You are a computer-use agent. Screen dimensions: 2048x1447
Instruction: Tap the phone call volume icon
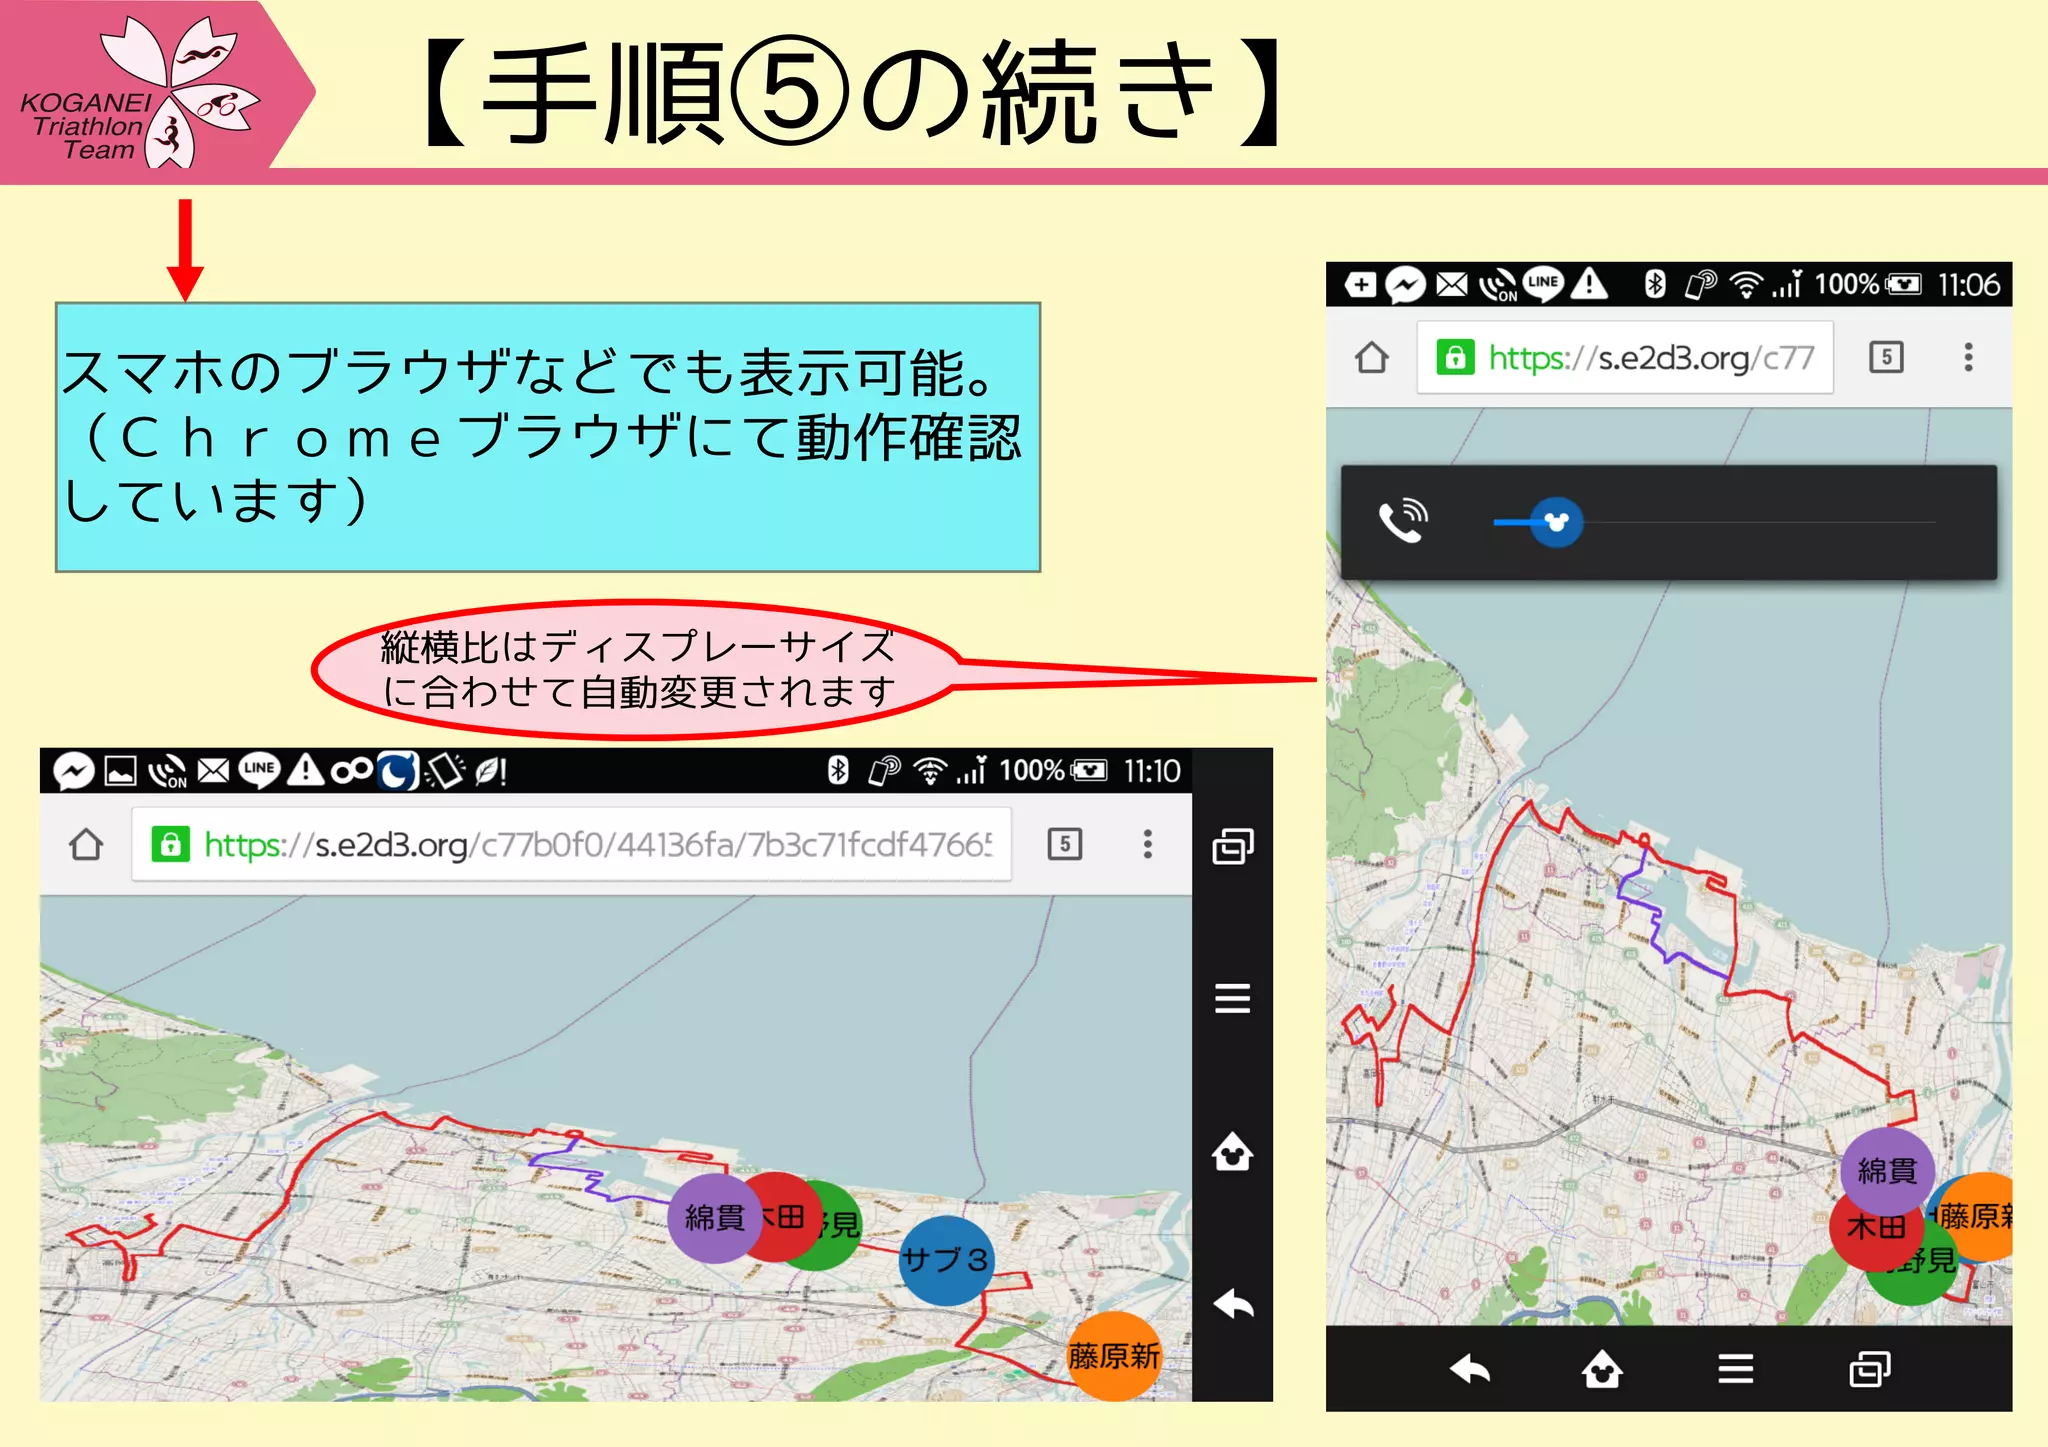(x=1403, y=521)
